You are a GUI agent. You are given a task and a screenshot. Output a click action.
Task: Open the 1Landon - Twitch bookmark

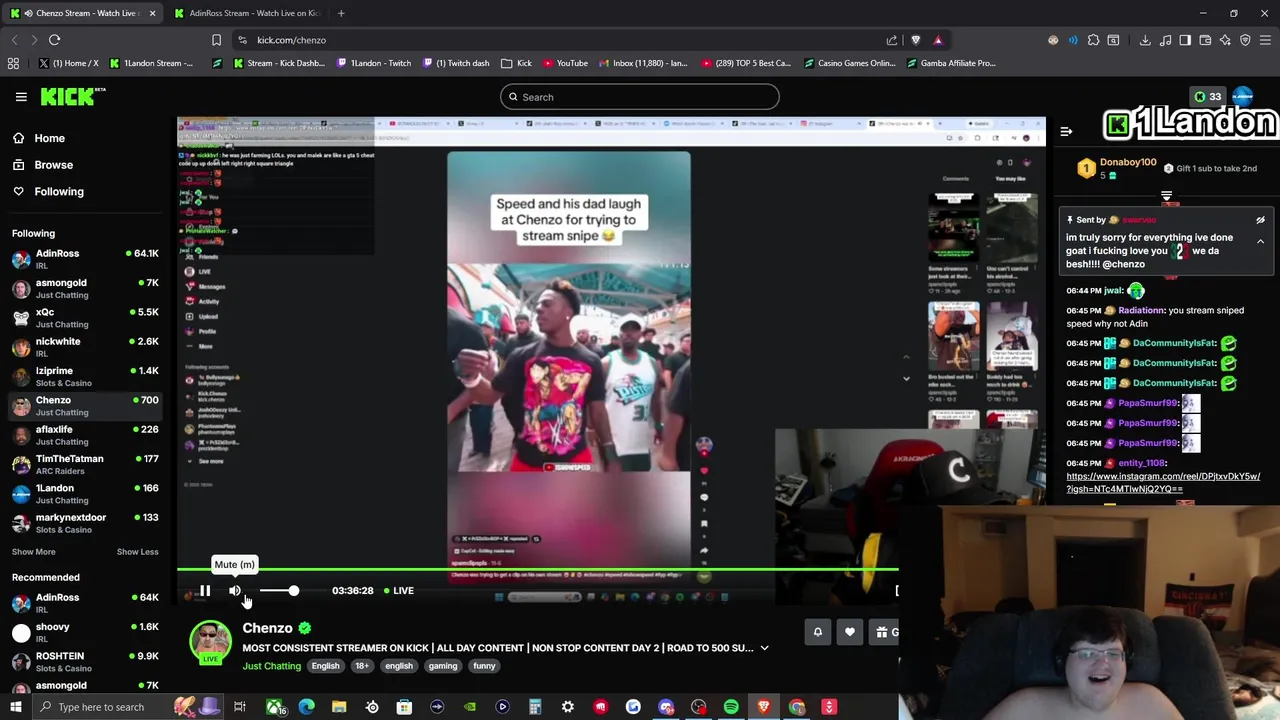(374, 63)
